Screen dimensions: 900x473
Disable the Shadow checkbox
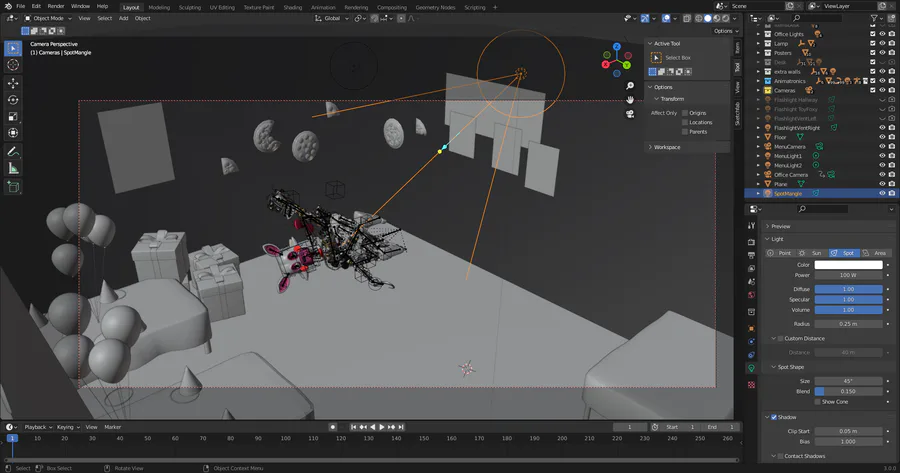(x=774, y=417)
